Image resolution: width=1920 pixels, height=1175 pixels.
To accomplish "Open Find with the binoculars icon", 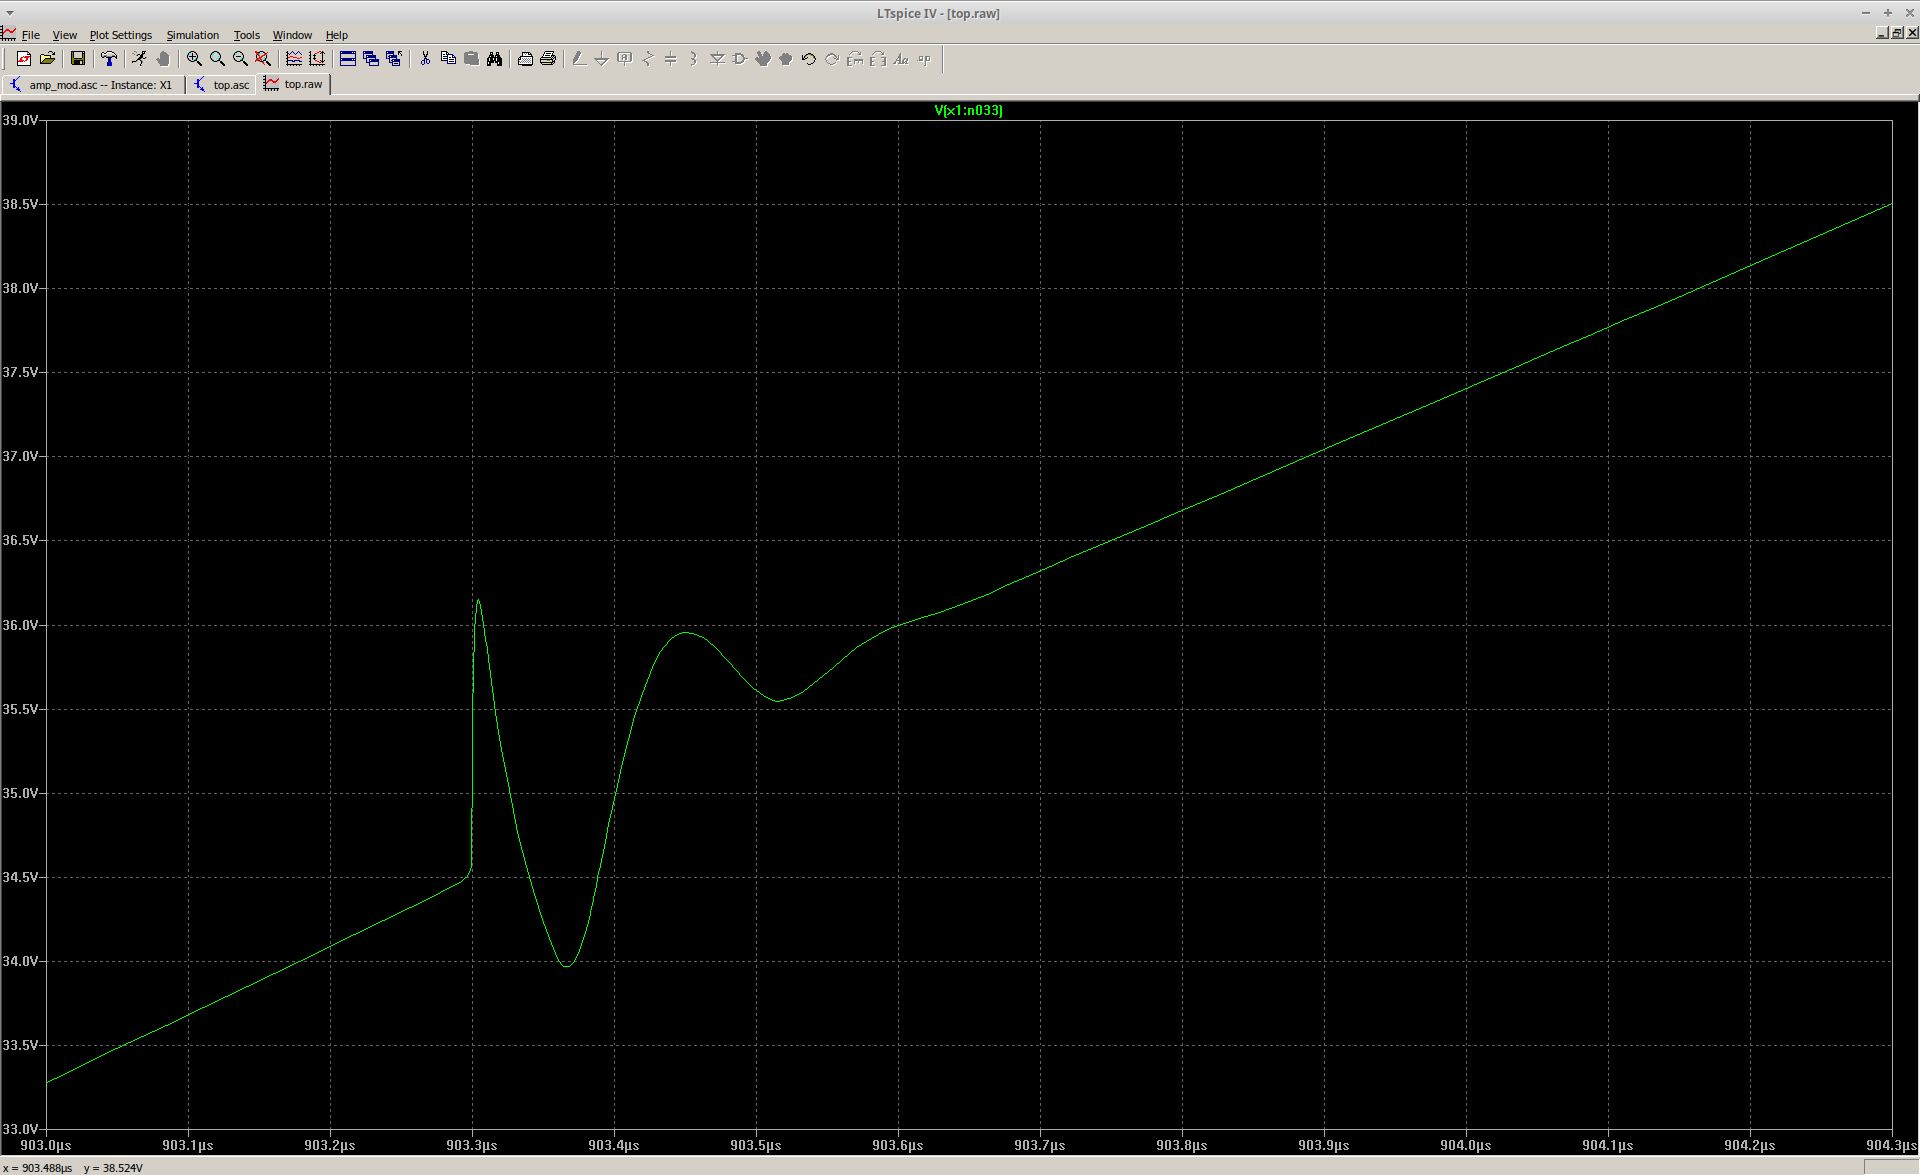I will tap(494, 59).
